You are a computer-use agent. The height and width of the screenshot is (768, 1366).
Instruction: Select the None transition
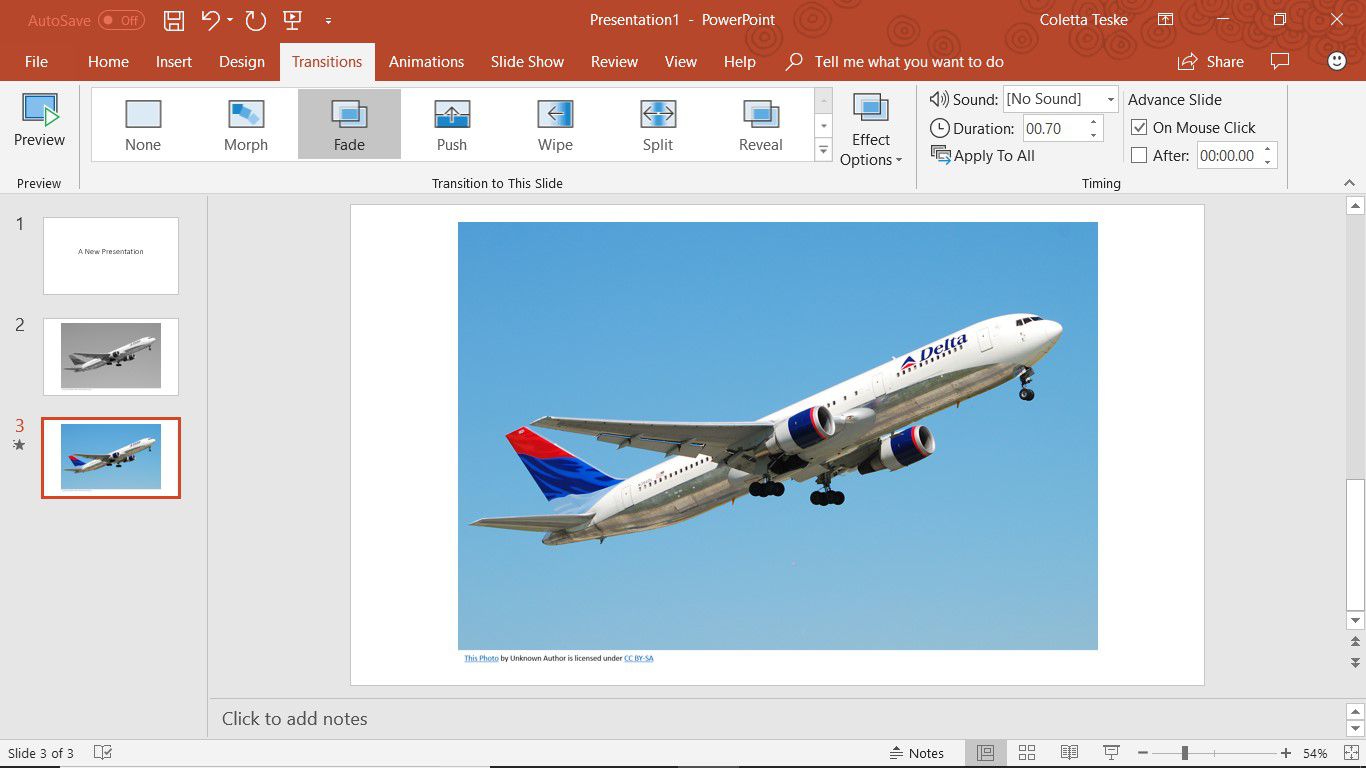143,124
